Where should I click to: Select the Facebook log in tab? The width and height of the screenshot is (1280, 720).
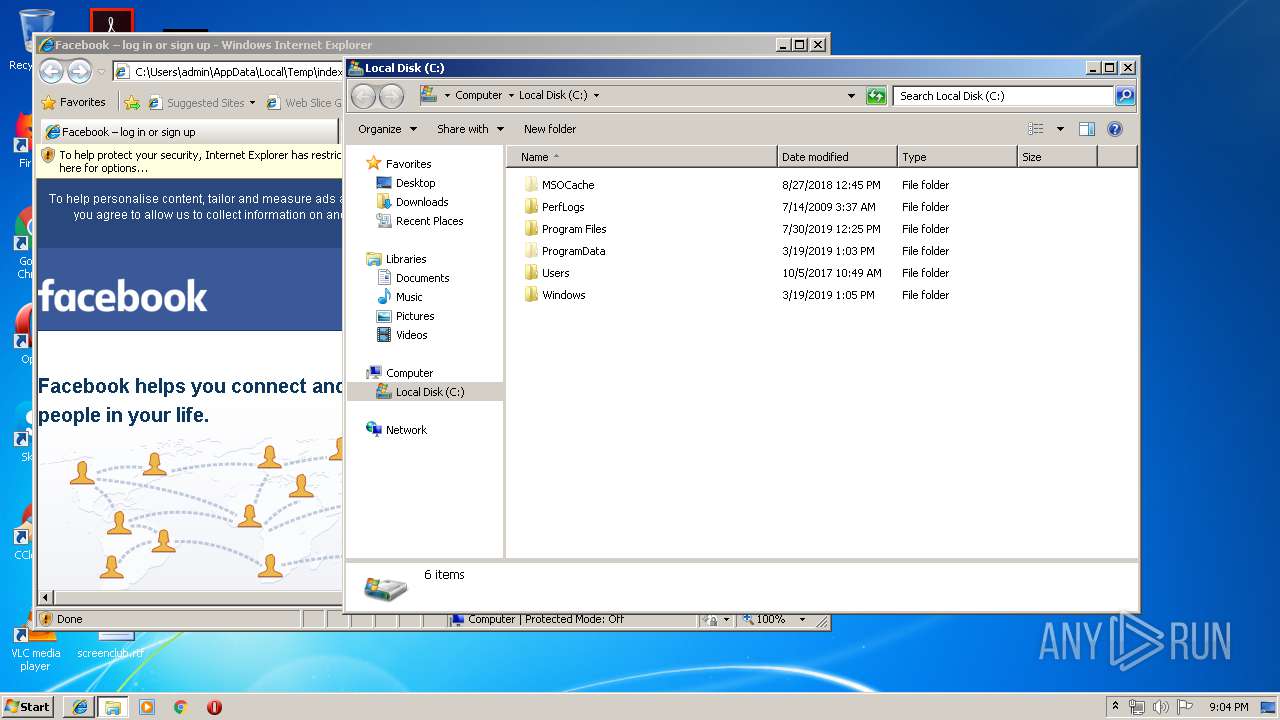pos(190,132)
